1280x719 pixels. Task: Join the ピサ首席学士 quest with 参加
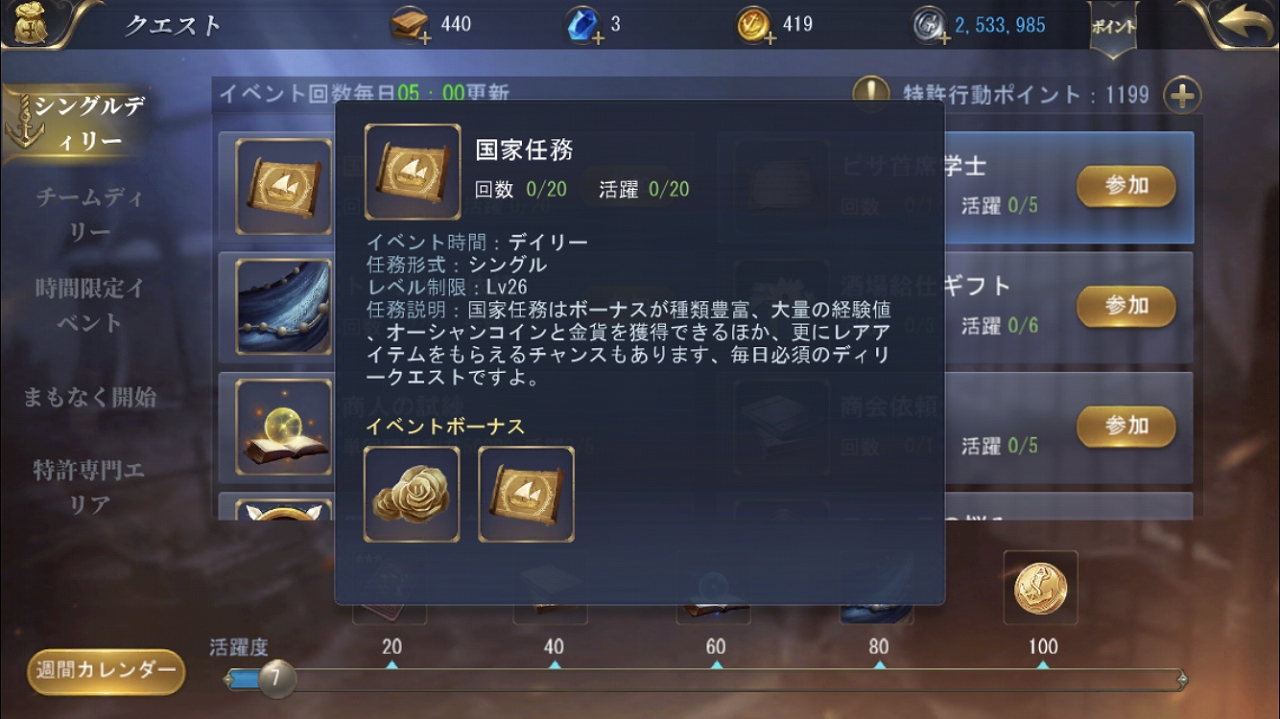pos(1126,186)
